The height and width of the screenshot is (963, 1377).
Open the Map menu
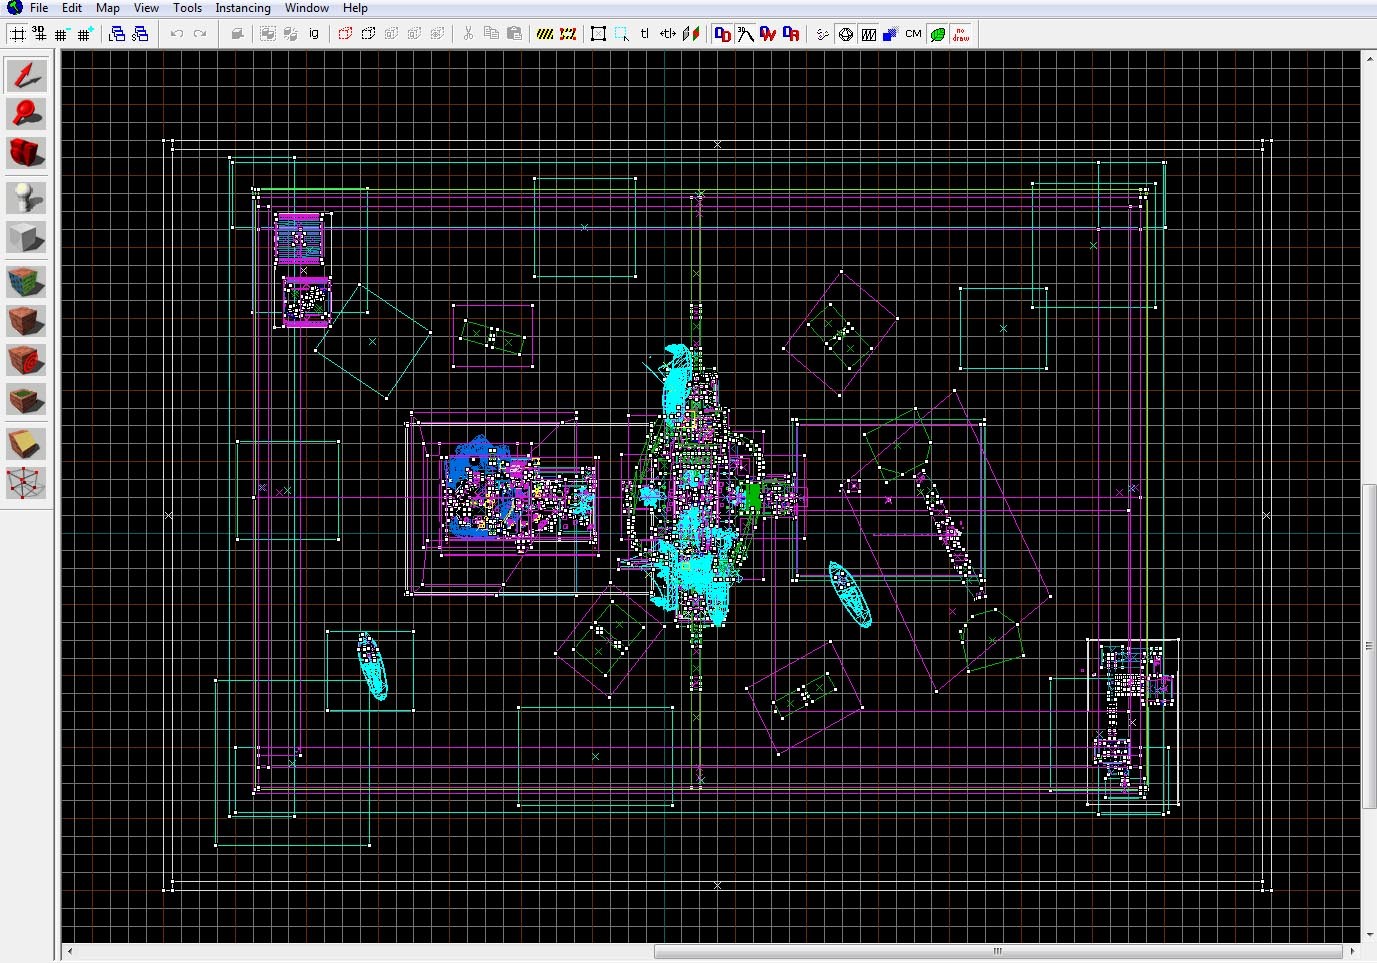[x=107, y=8]
